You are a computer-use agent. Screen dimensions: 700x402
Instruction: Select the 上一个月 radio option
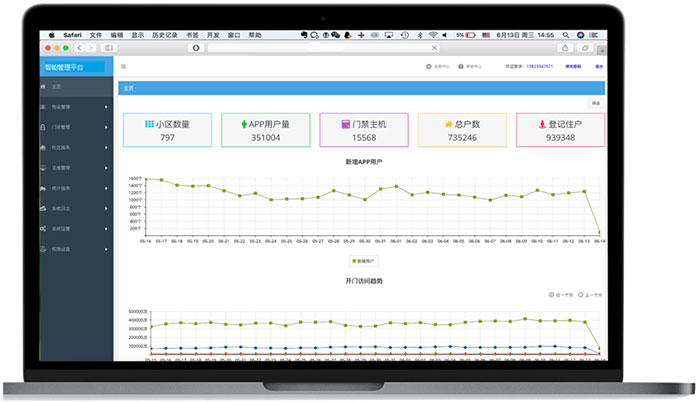[582, 295]
